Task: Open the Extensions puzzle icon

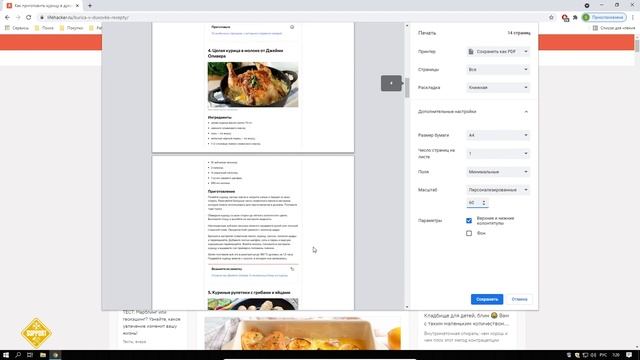Action: pos(575,18)
